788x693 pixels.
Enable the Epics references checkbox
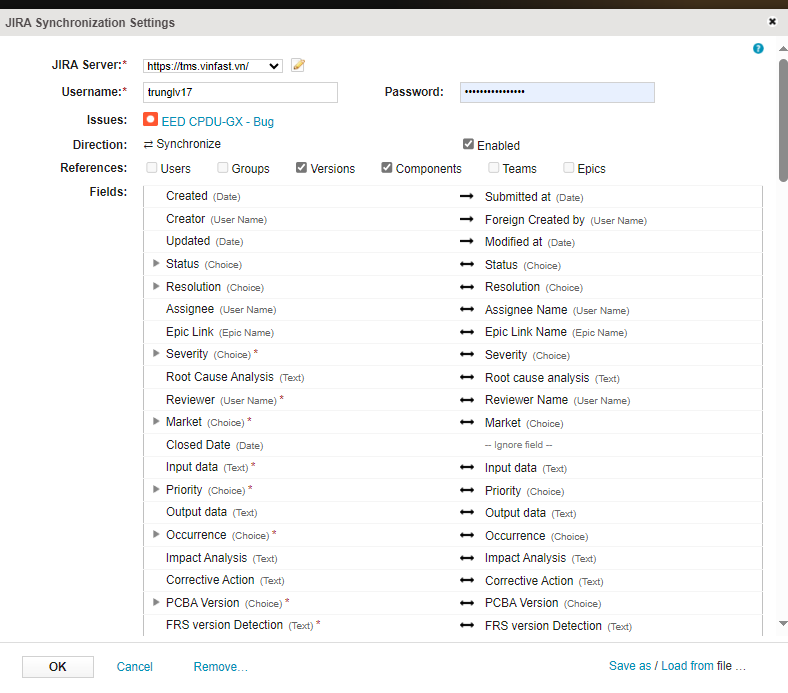[568, 167]
